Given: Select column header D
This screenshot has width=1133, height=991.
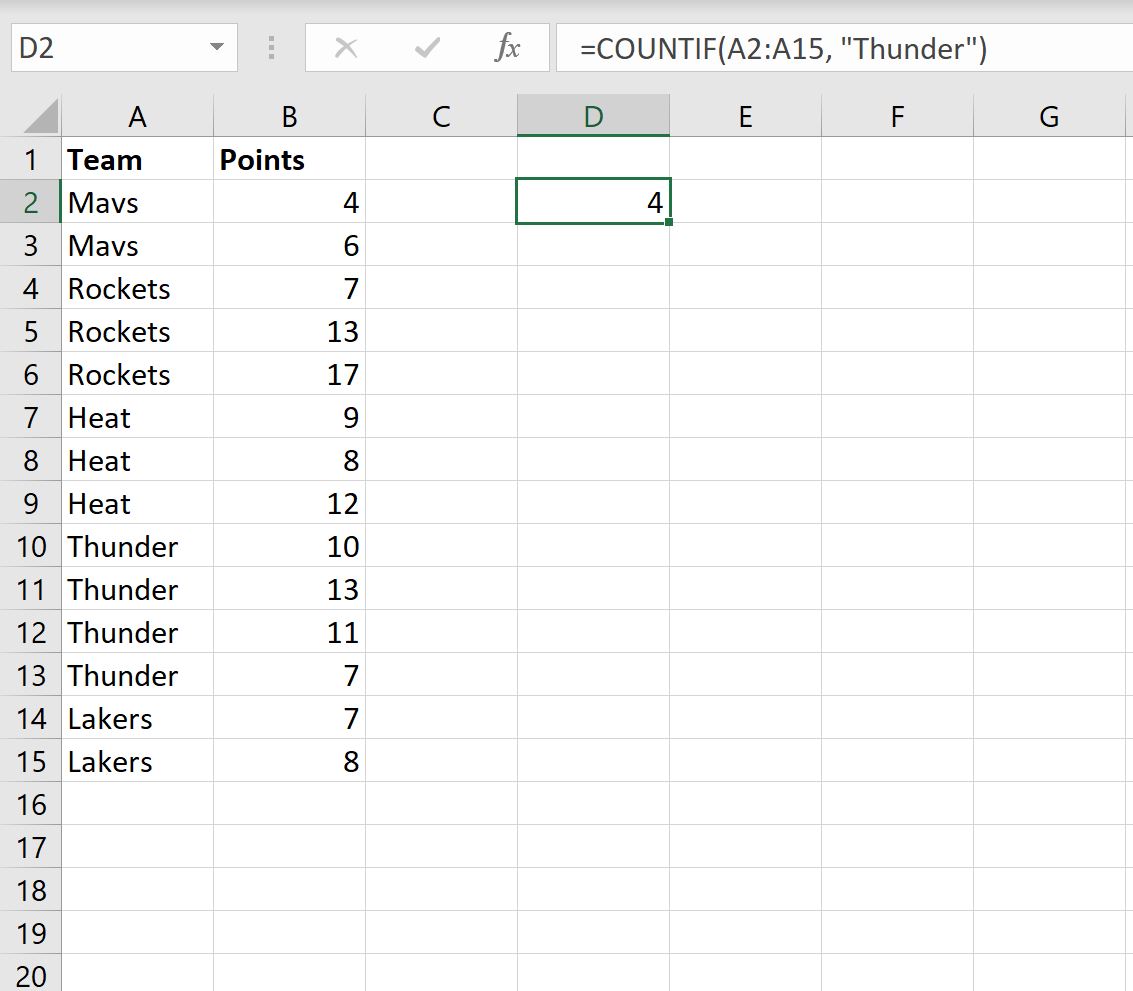Looking at the screenshot, I should (x=593, y=115).
